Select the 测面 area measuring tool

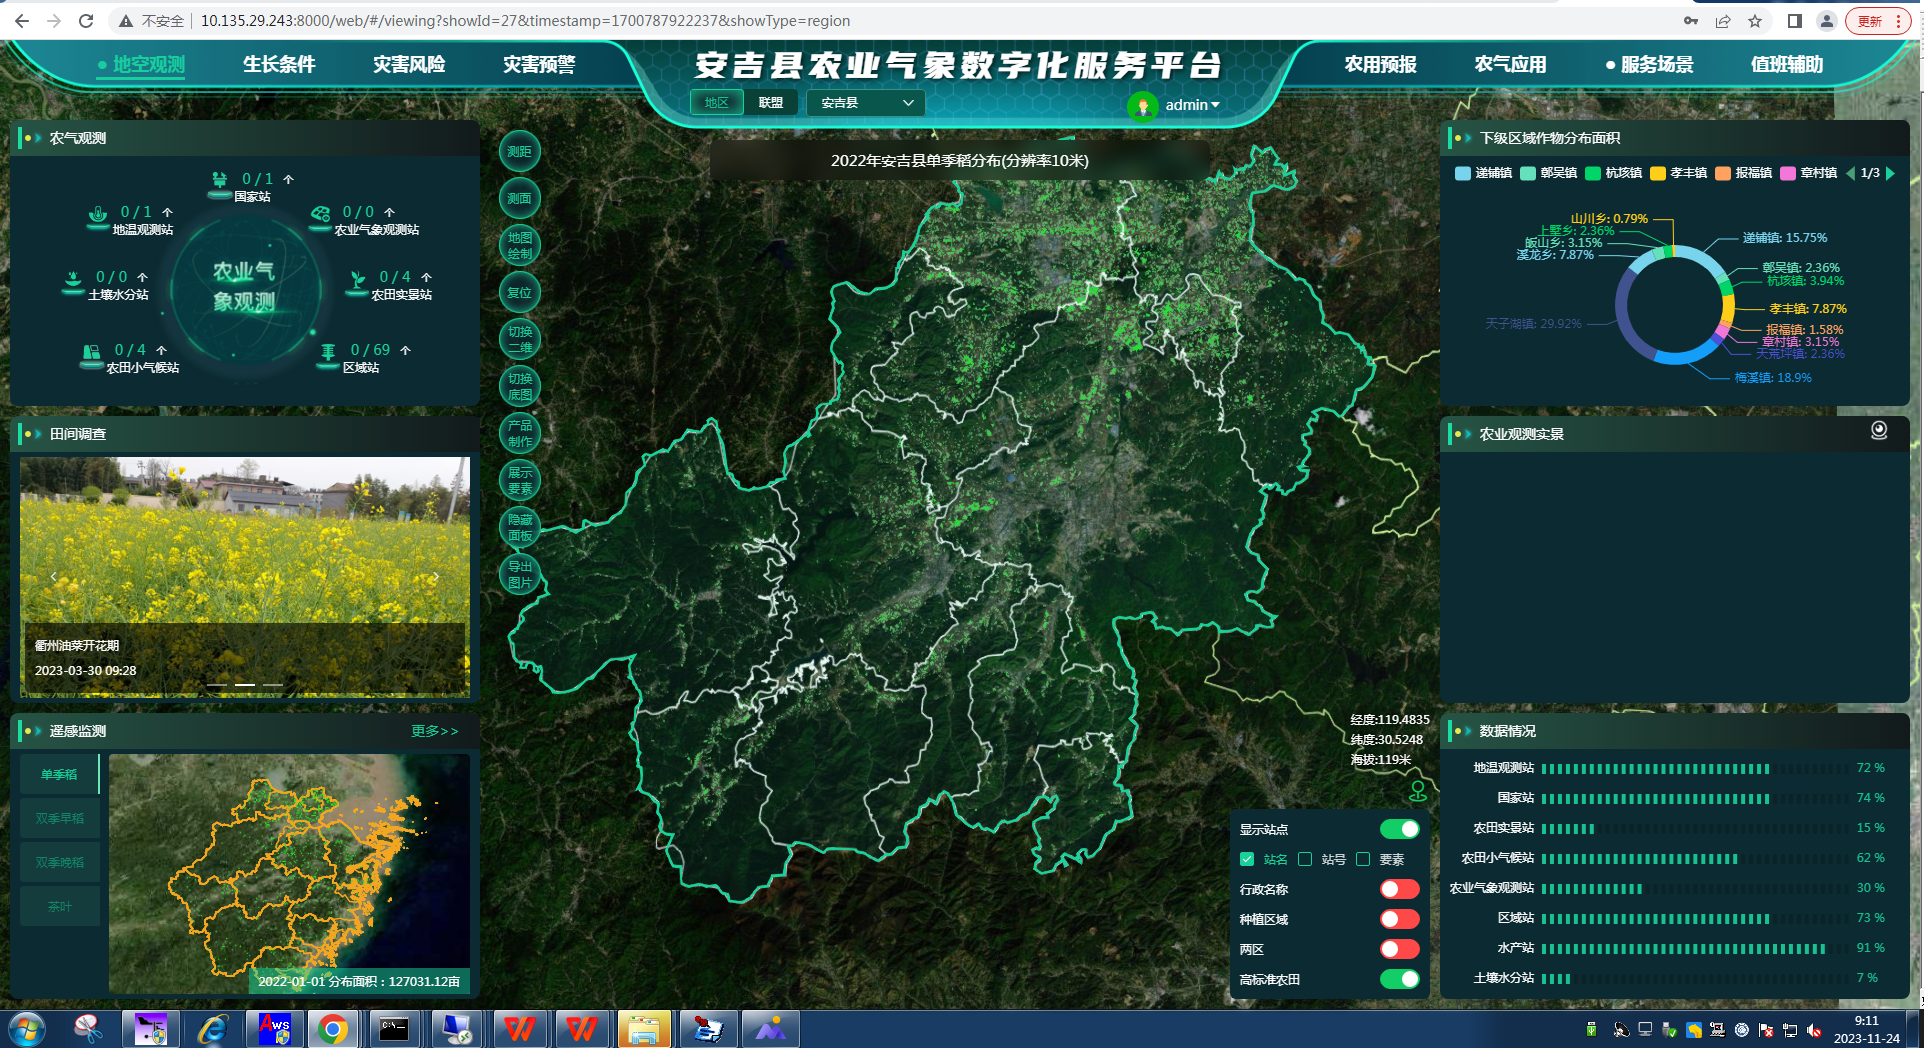pos(519,199)
